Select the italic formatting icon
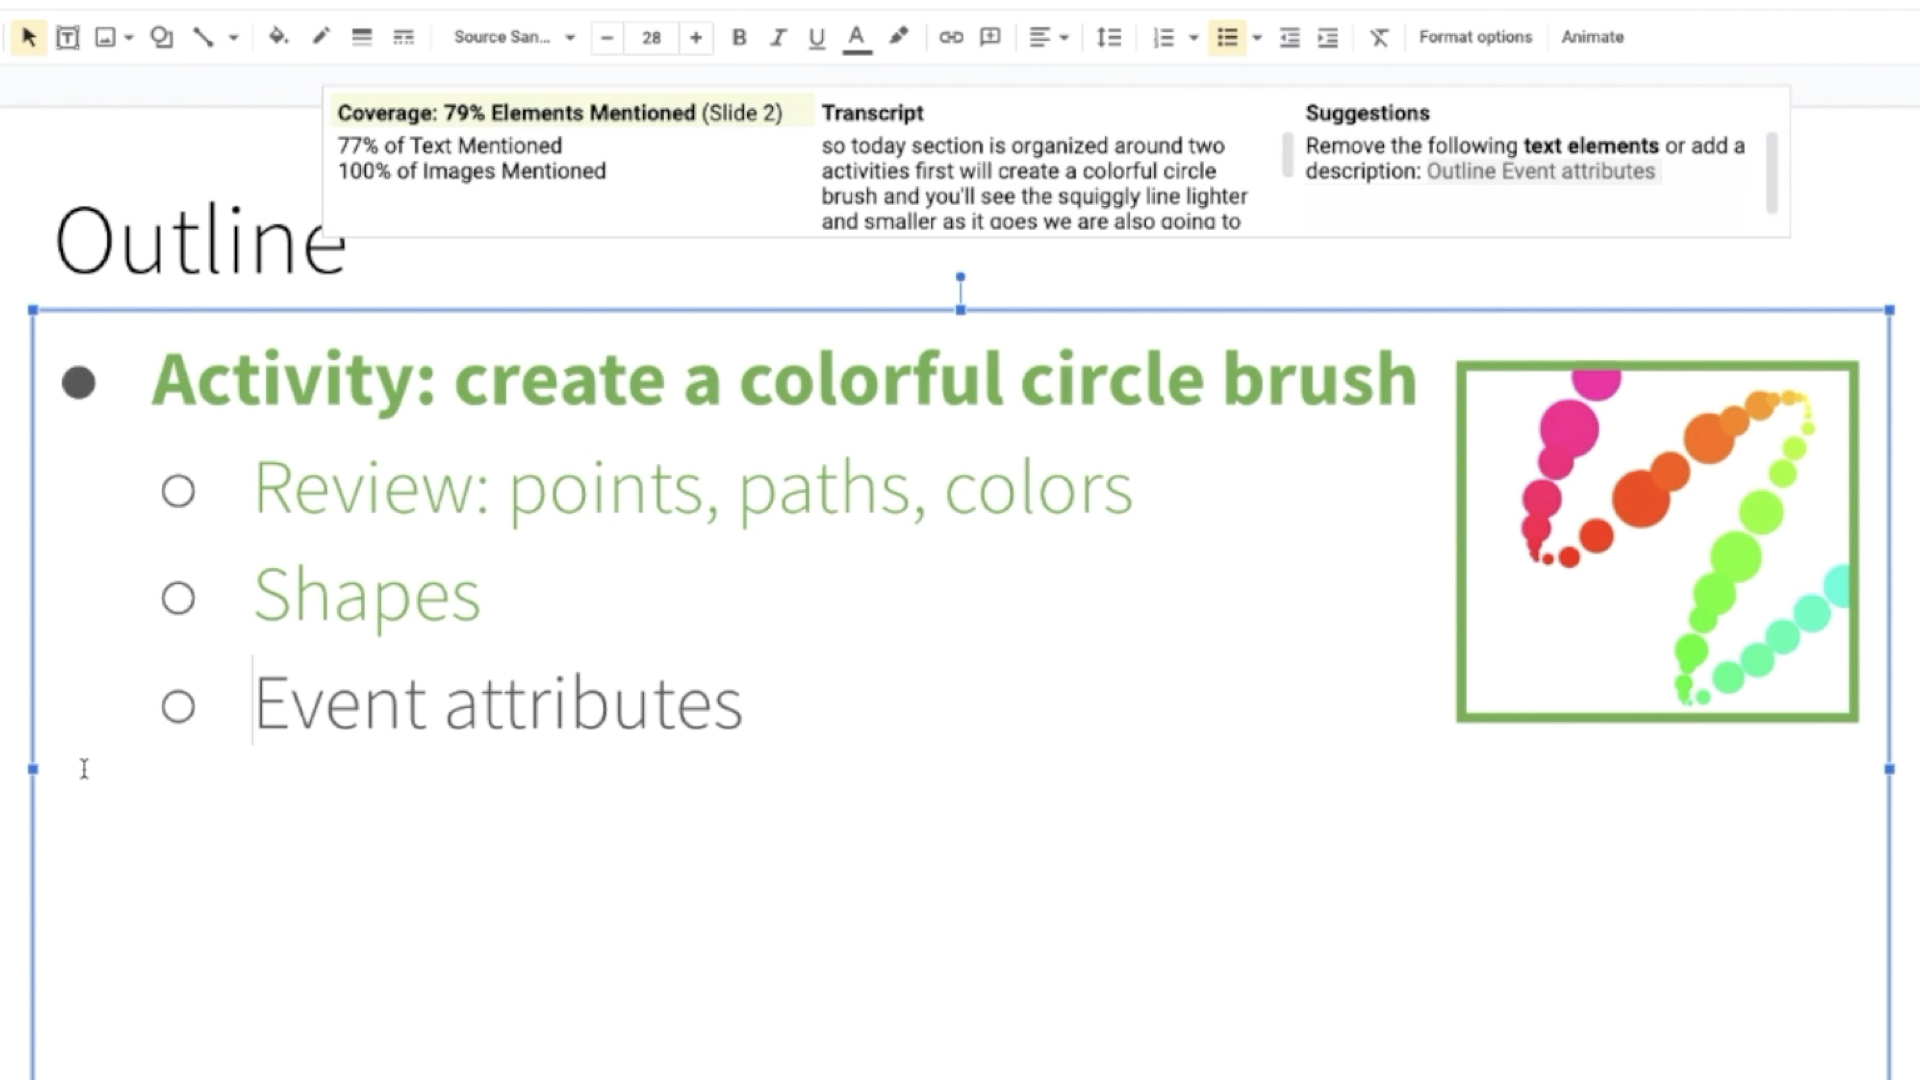Screen dimensions: 1920x1080 [x=778, y=37]
